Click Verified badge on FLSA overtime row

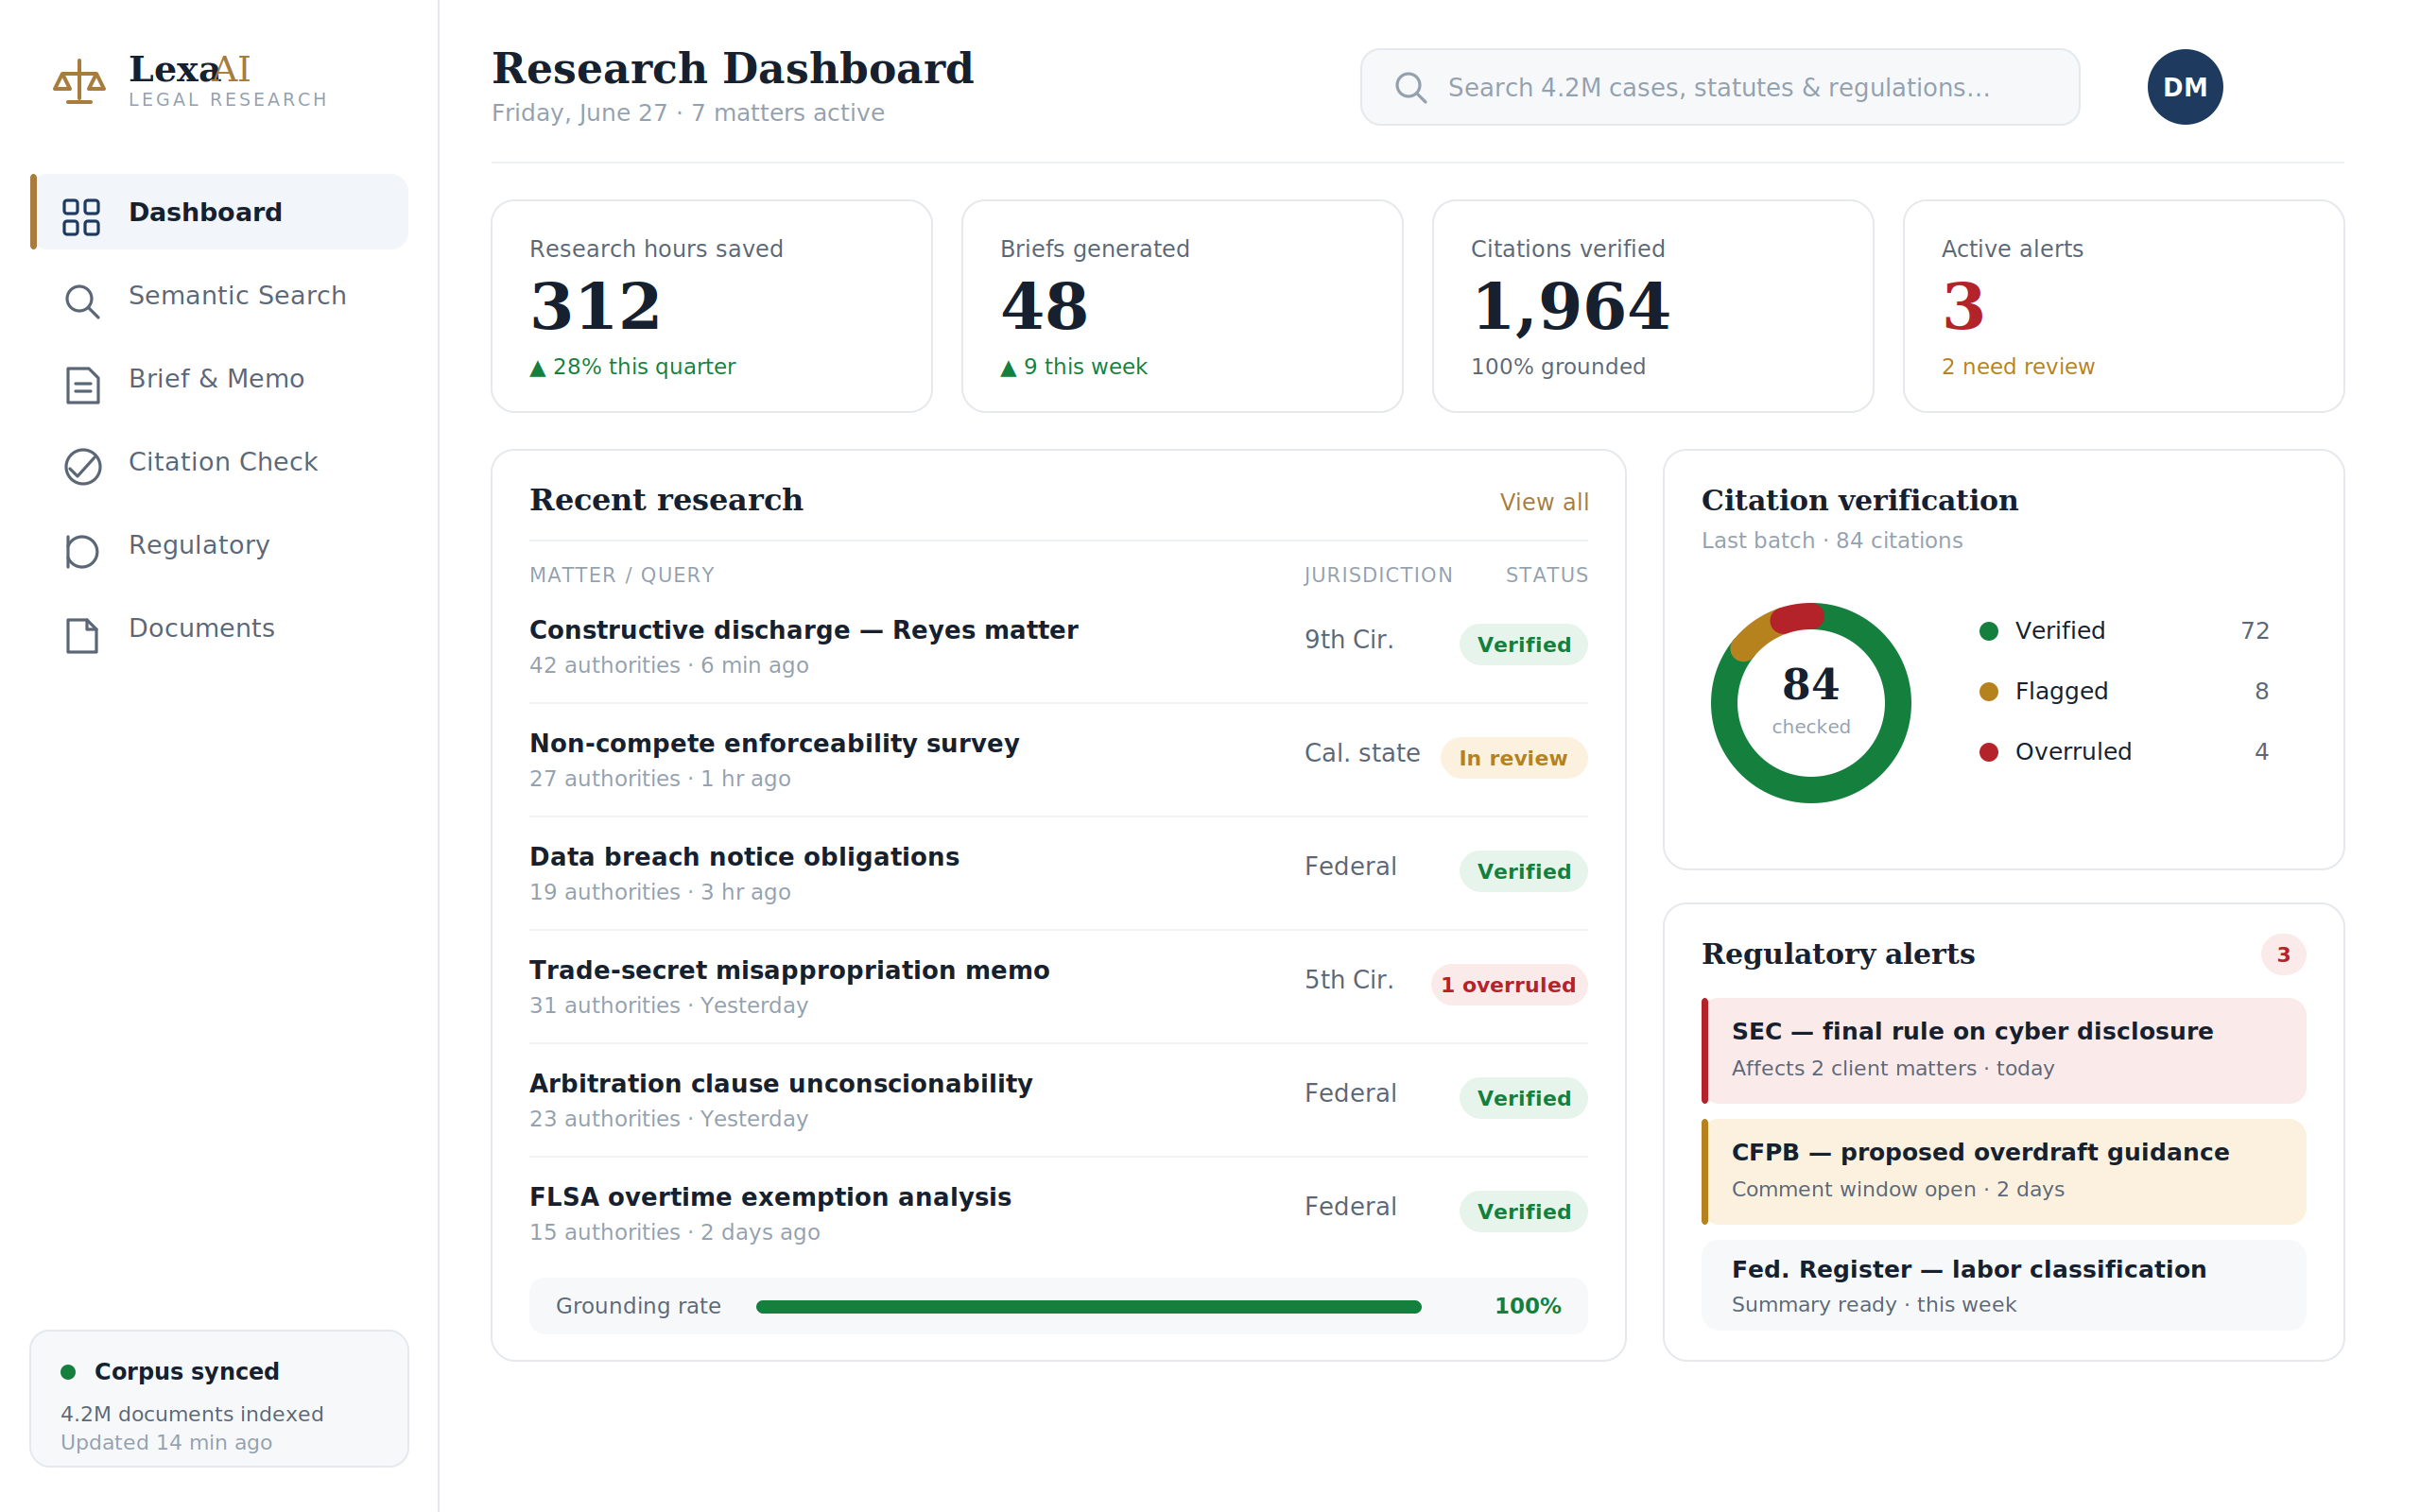tap(1523, 1211)
